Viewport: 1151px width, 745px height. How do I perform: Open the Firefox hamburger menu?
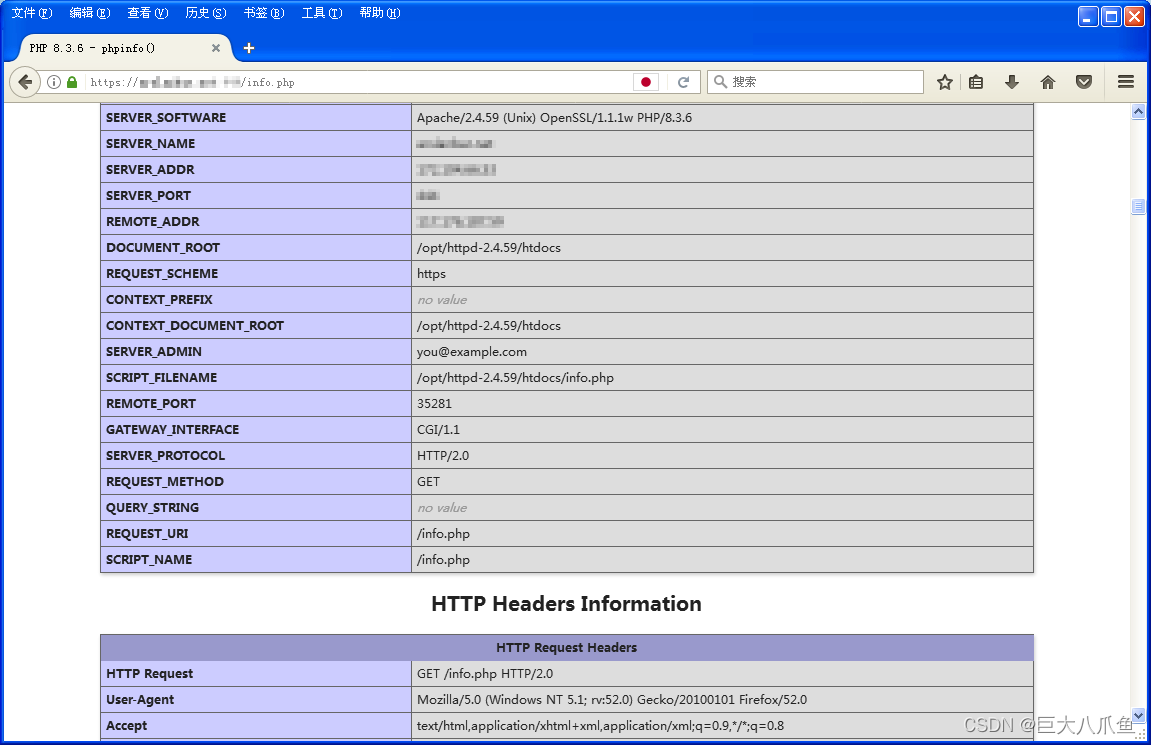click(1126, 83)
